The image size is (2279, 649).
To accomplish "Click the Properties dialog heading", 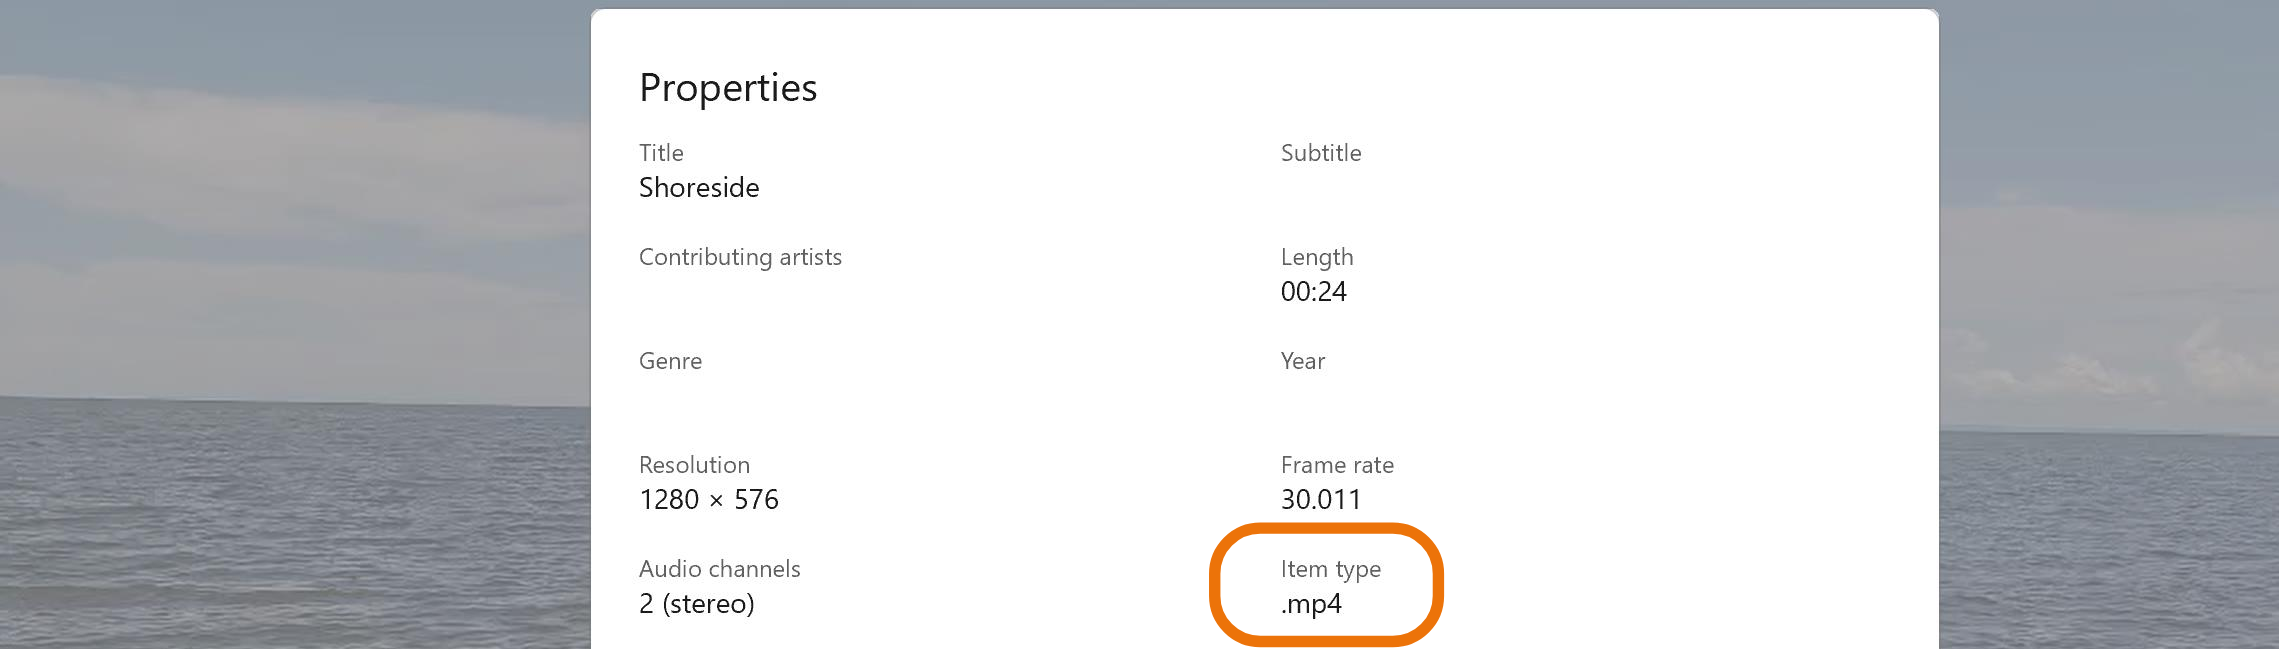I will tap(729, 88).
